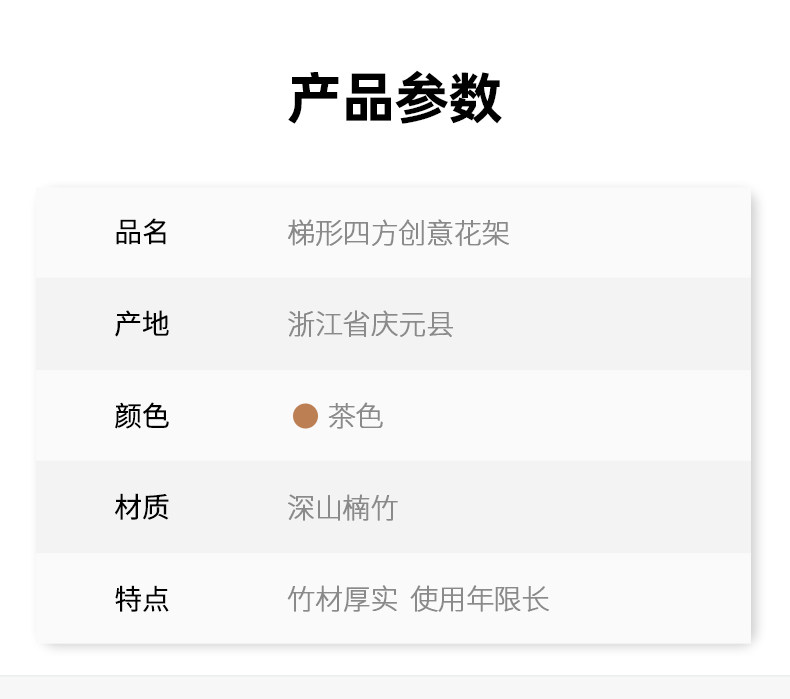Viewport: 790px width, 699px height.
Task: Click the 使用年限长 feature text
Action: (480, 599)
